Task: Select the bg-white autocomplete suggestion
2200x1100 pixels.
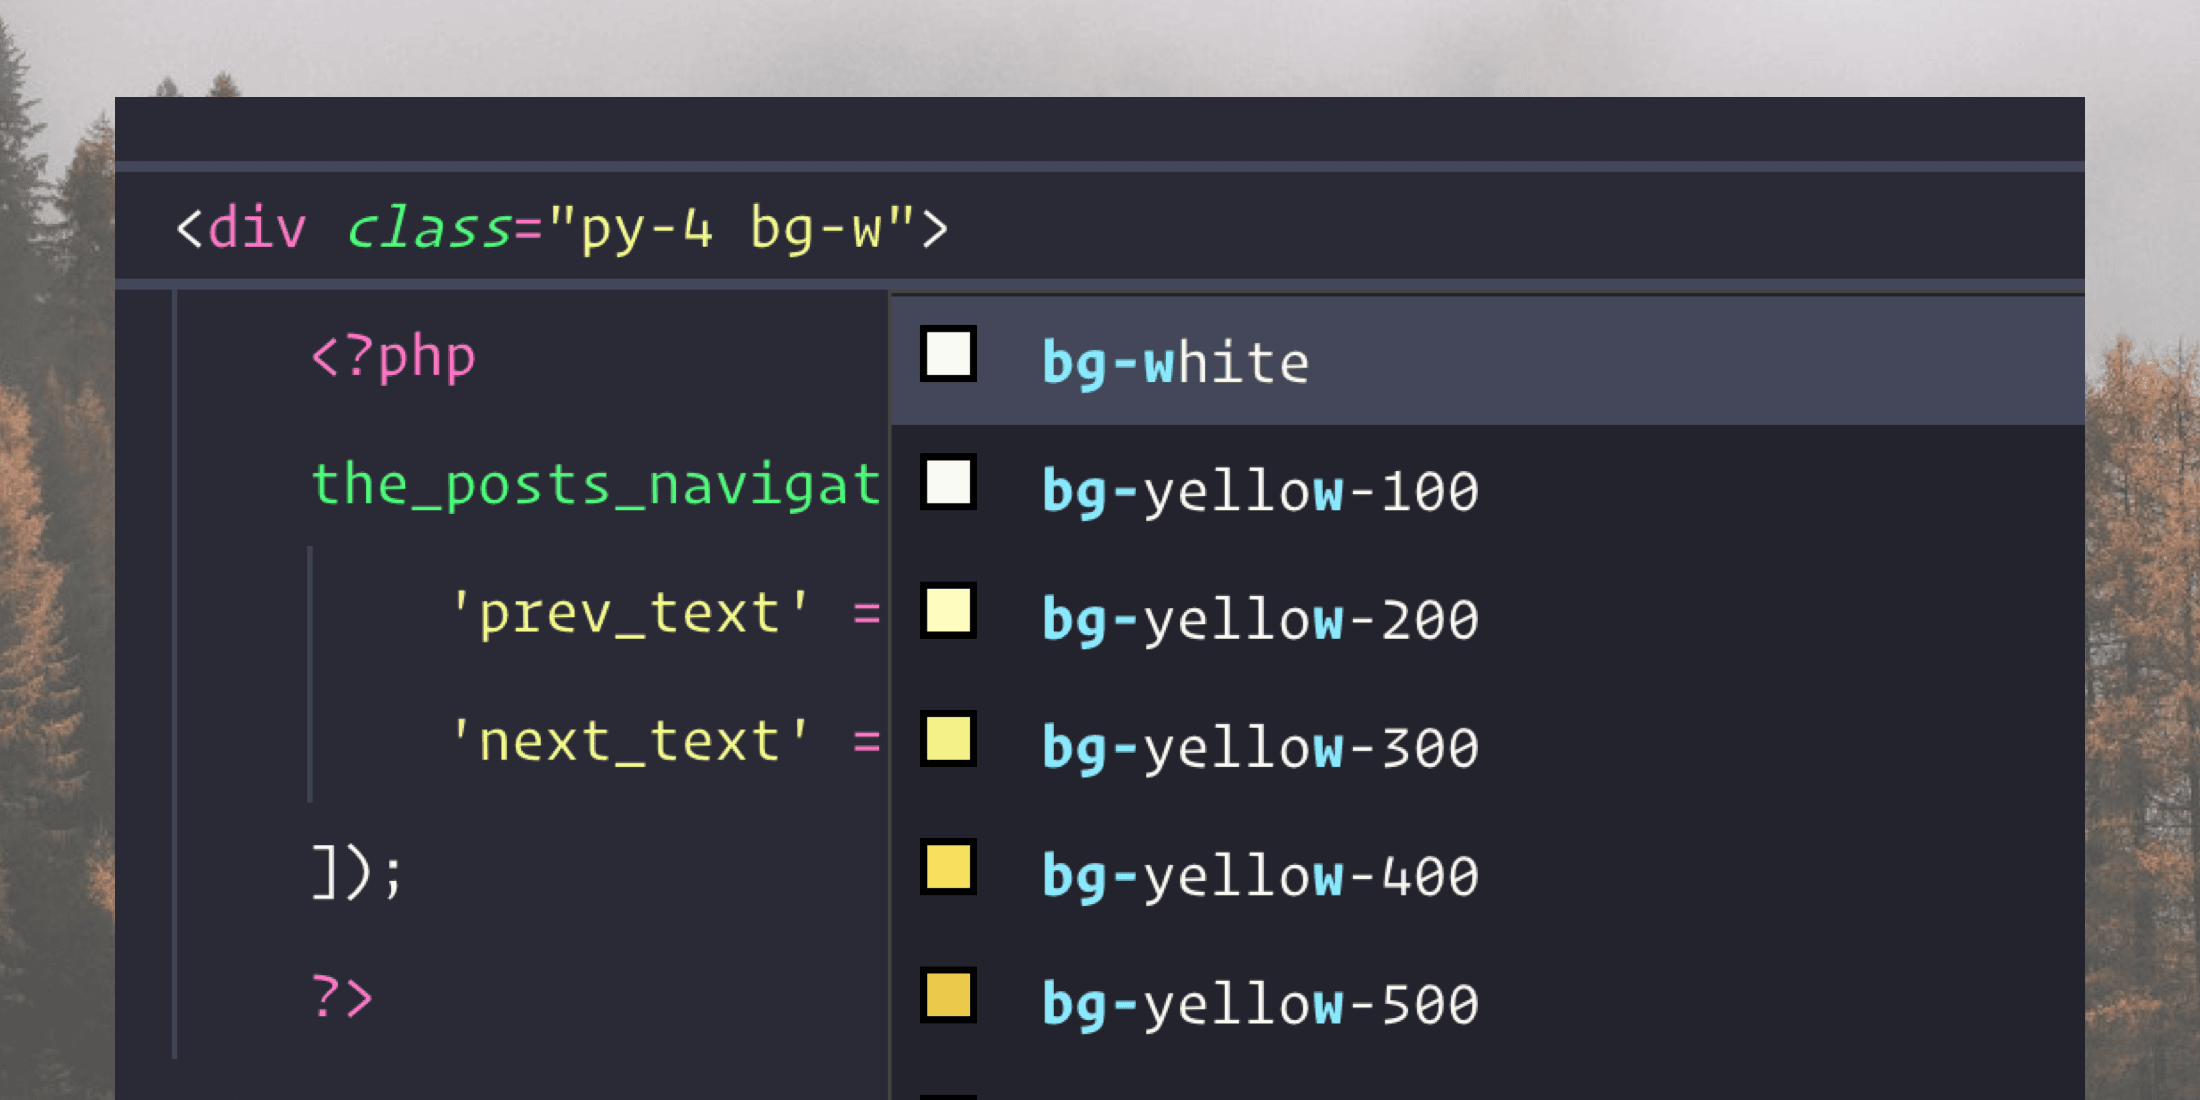Action: click(x=1175, y=360)
